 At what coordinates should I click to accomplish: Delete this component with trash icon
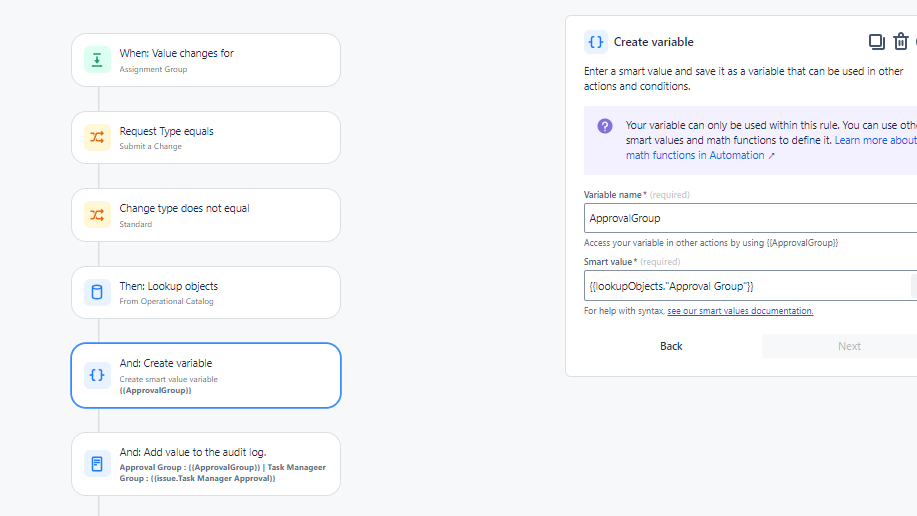click(x=901, y=42)
